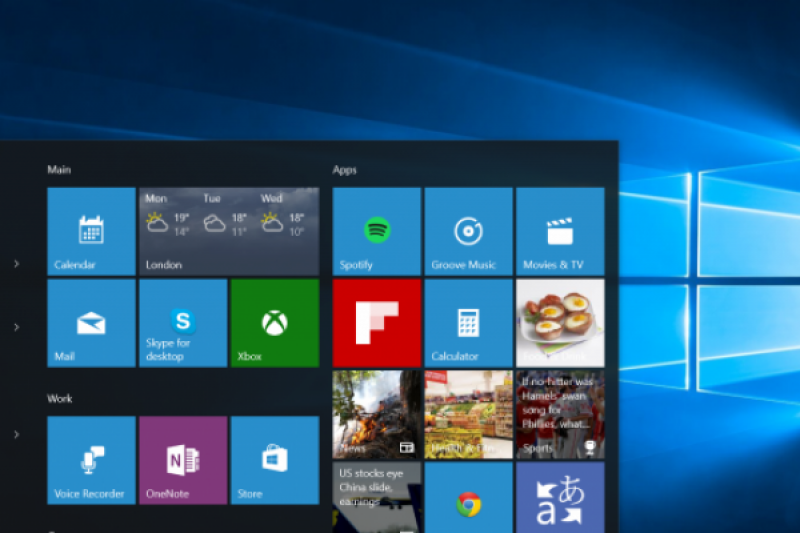Viewport: 800px width, 533px height.
Task: Open the Sports live tile
Action: (560, 415)
